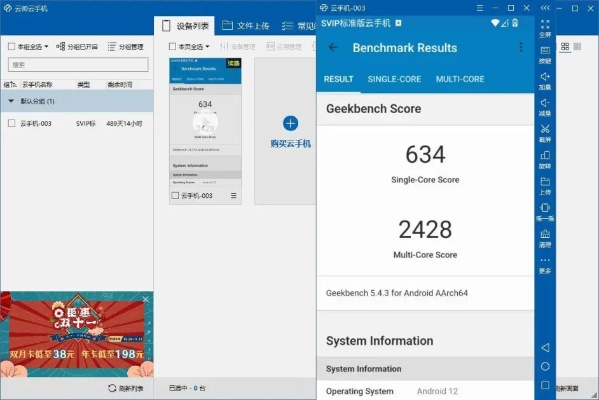599x400 pixels.
Task: Decrease volume with 减量 speaker icon
Action: click(545, 103)
